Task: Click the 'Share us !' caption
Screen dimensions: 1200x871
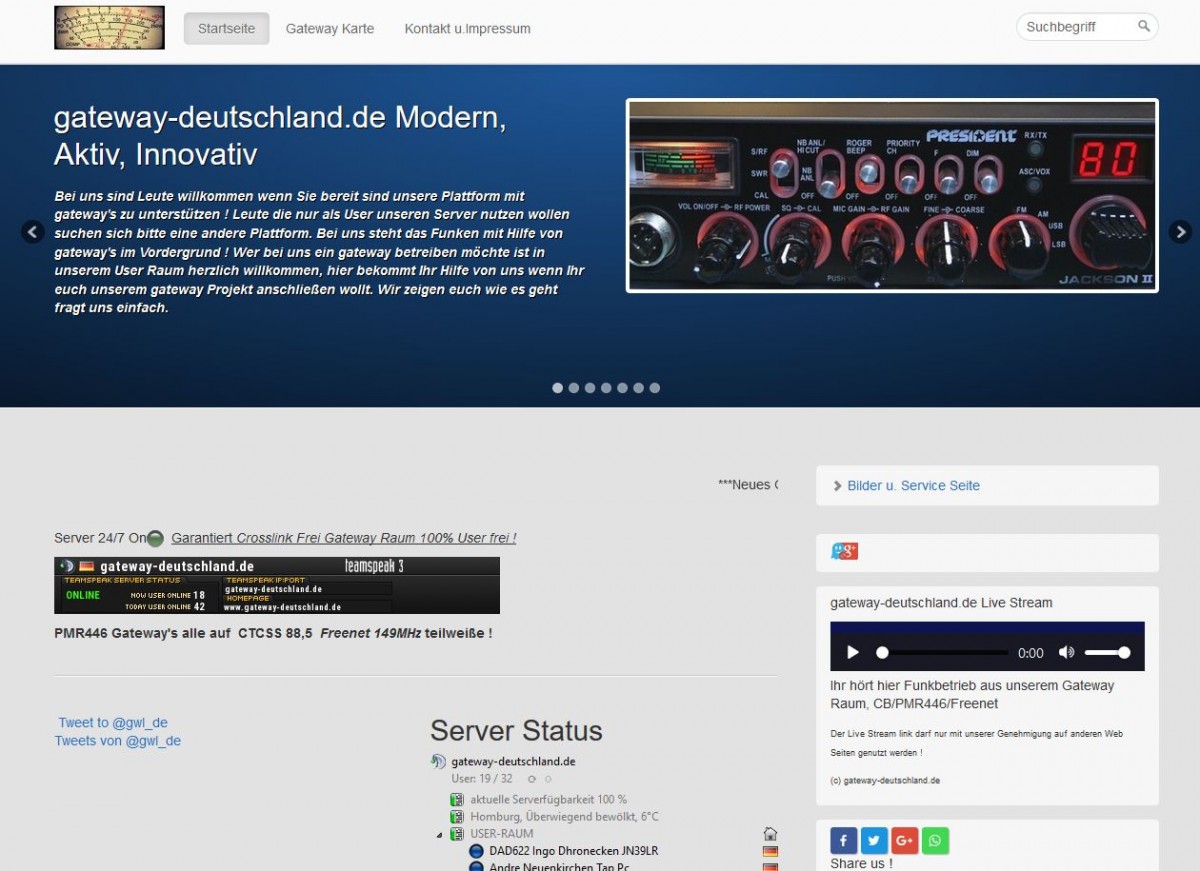Action: coord(861,863)
